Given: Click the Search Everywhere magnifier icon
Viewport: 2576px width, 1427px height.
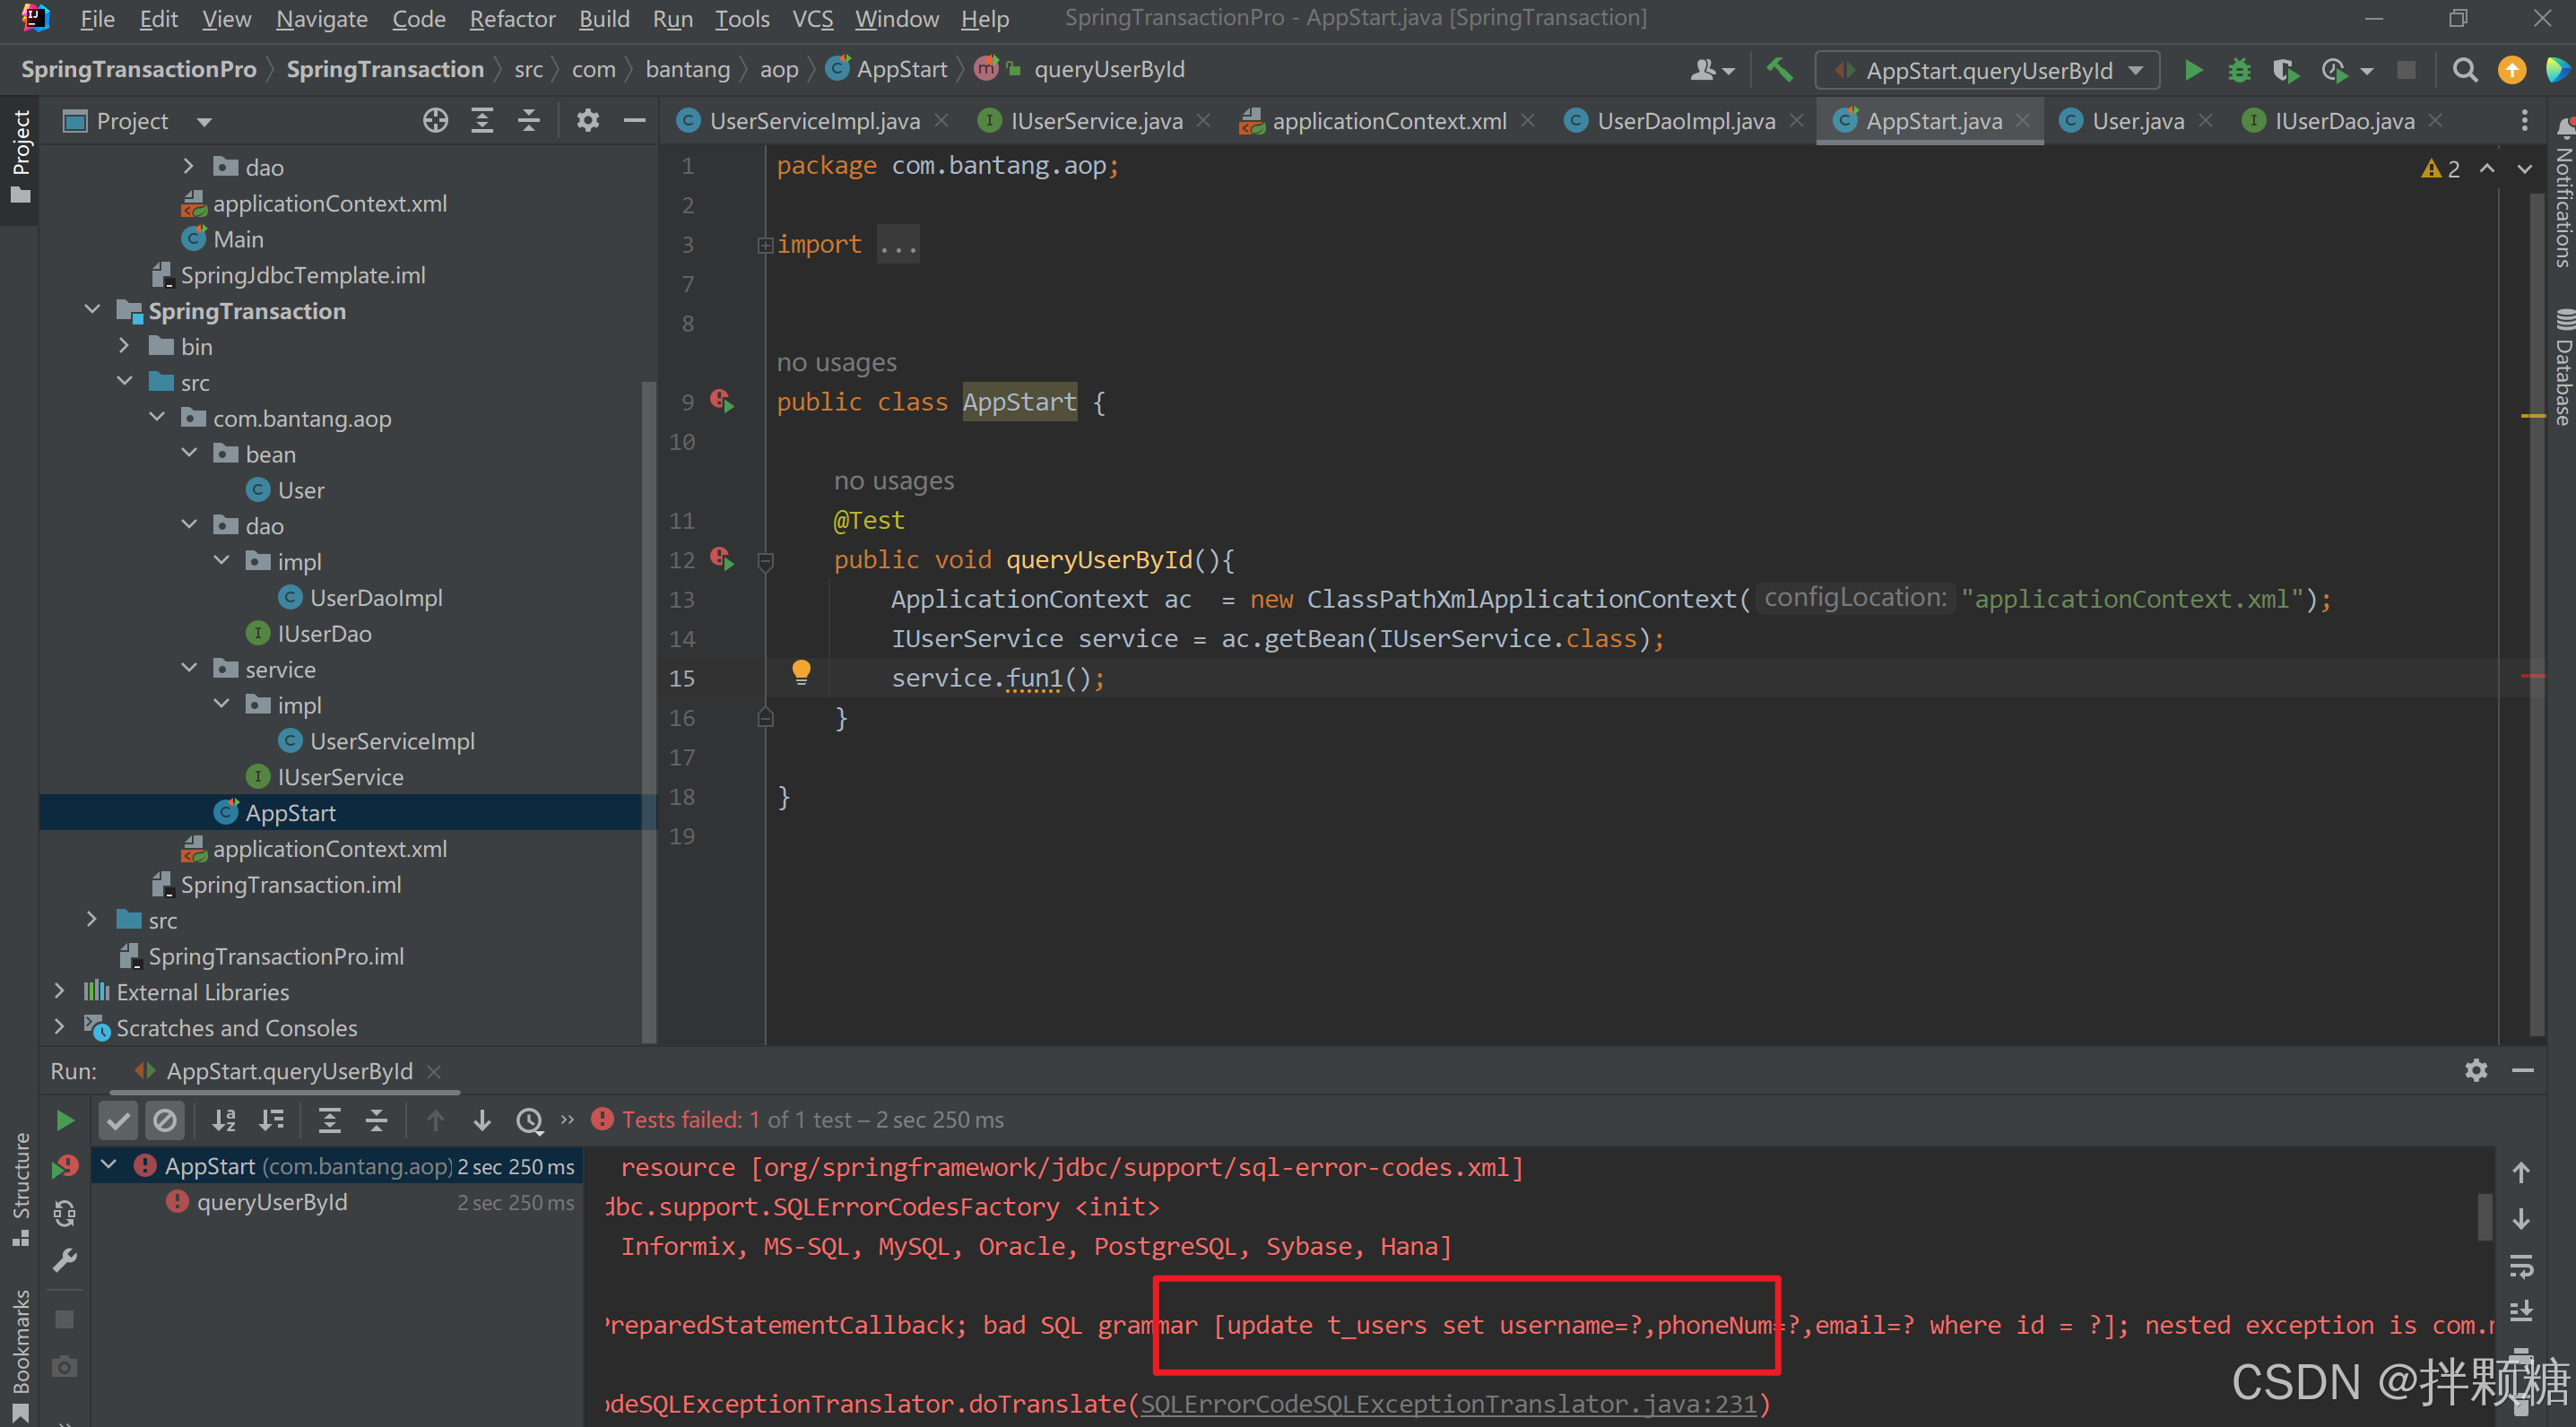Looking at the screenshot, I should pos(2465,70).
